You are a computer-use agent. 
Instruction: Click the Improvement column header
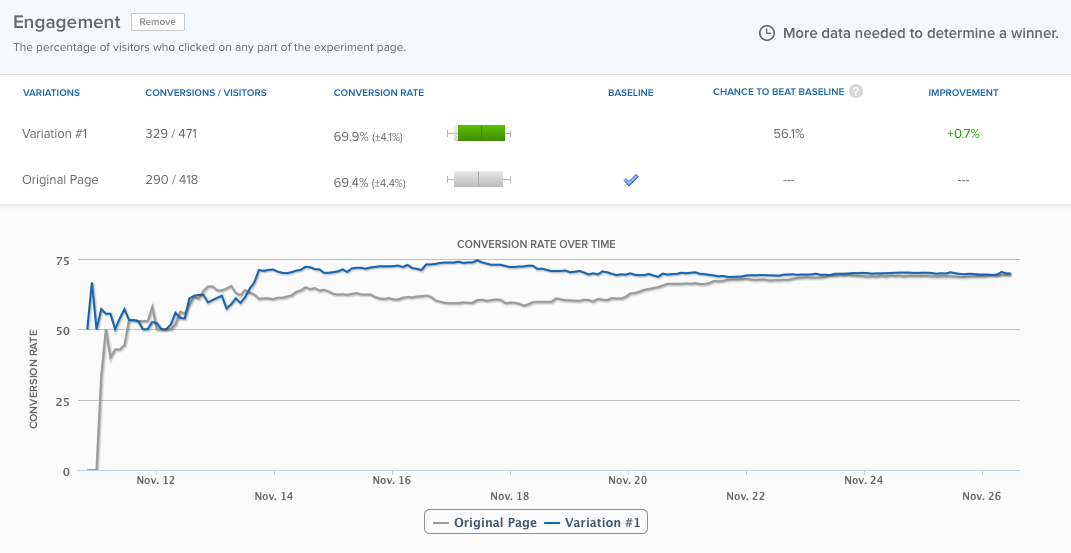[963, 93]
